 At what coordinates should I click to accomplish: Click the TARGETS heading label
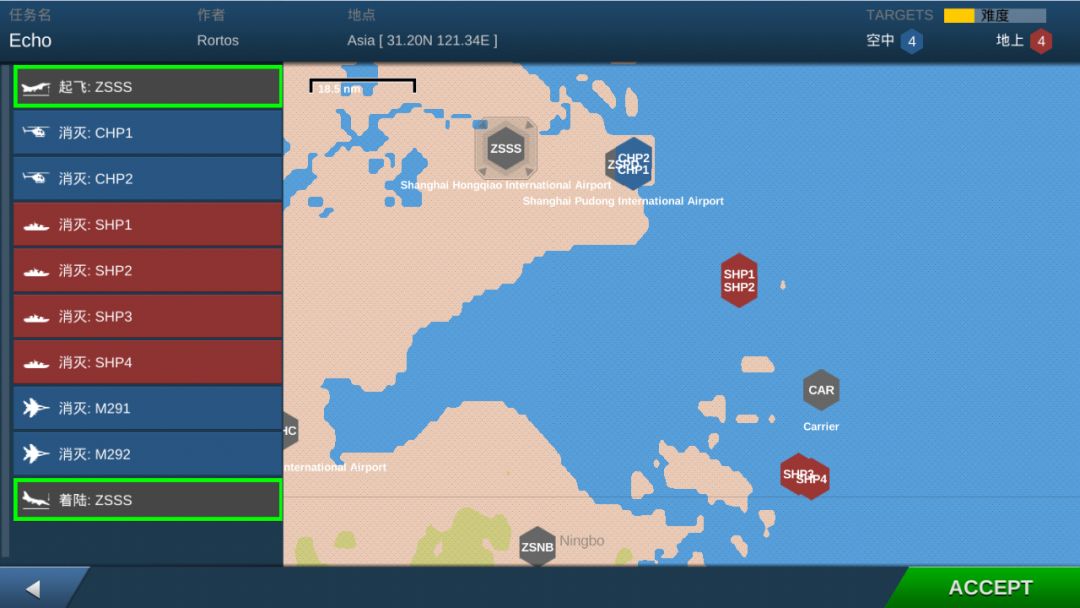(x=900, y=15)
